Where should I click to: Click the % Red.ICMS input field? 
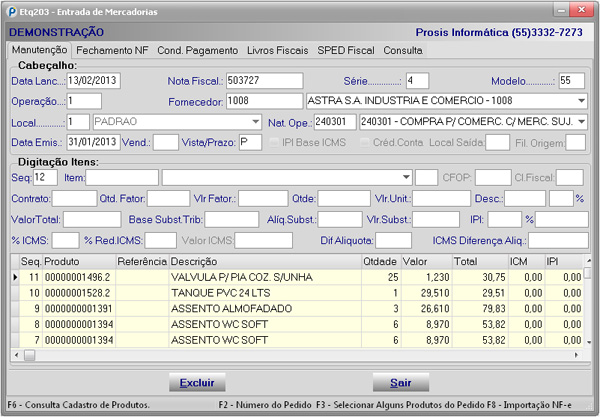[160, 241]
